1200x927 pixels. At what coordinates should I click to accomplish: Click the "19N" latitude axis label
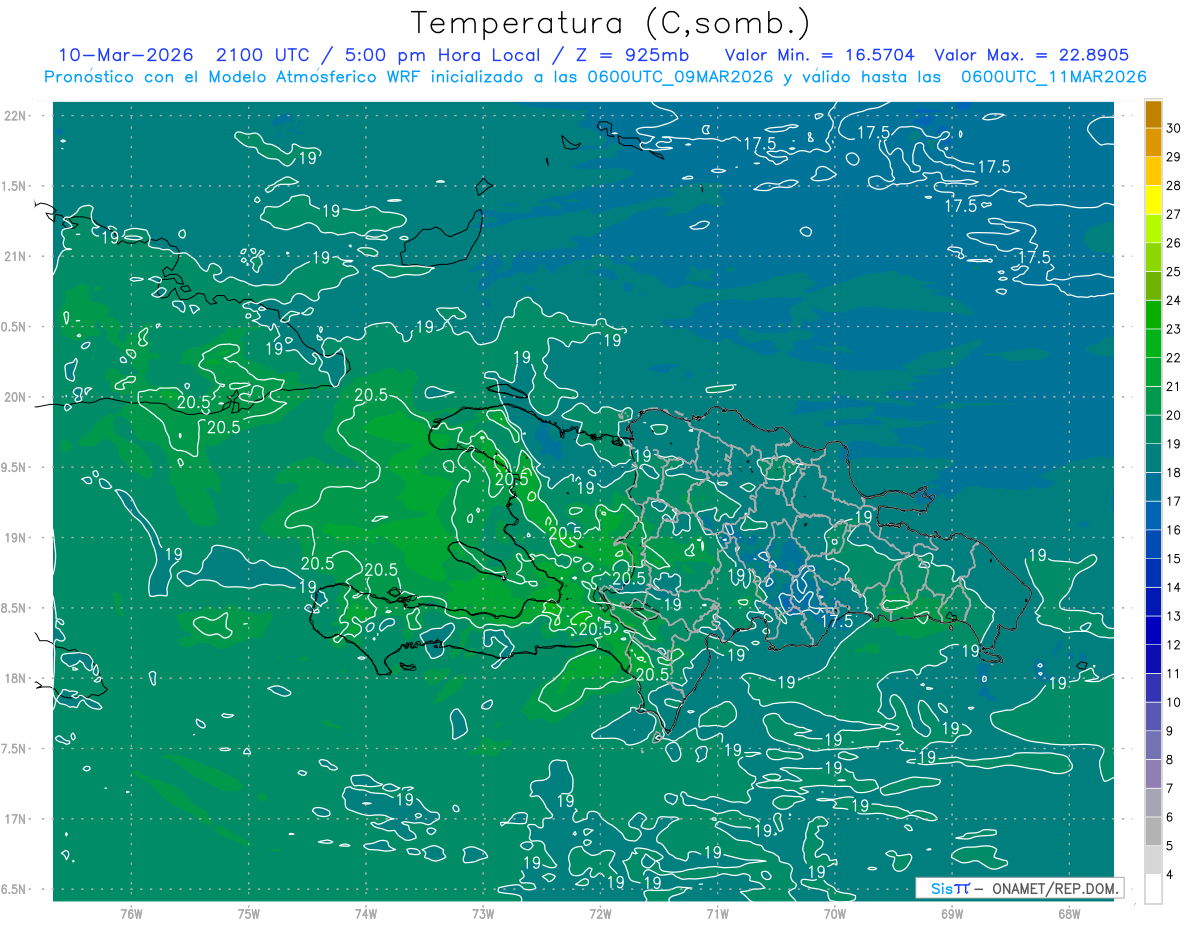tap(16, 538)
